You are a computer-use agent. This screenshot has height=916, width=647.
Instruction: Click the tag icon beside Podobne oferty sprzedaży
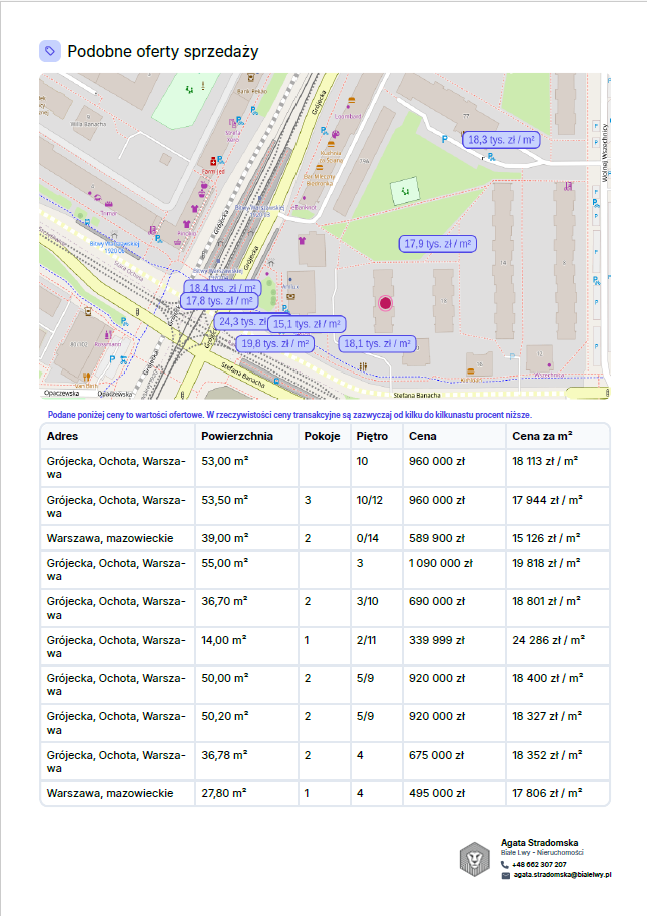coord(50,51)
